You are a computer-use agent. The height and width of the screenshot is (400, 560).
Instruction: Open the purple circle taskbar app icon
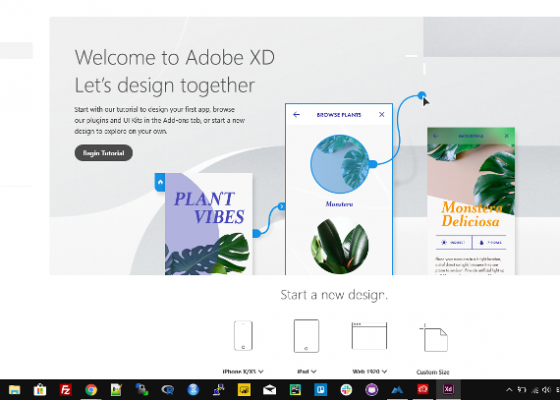(x=372, y=390)
